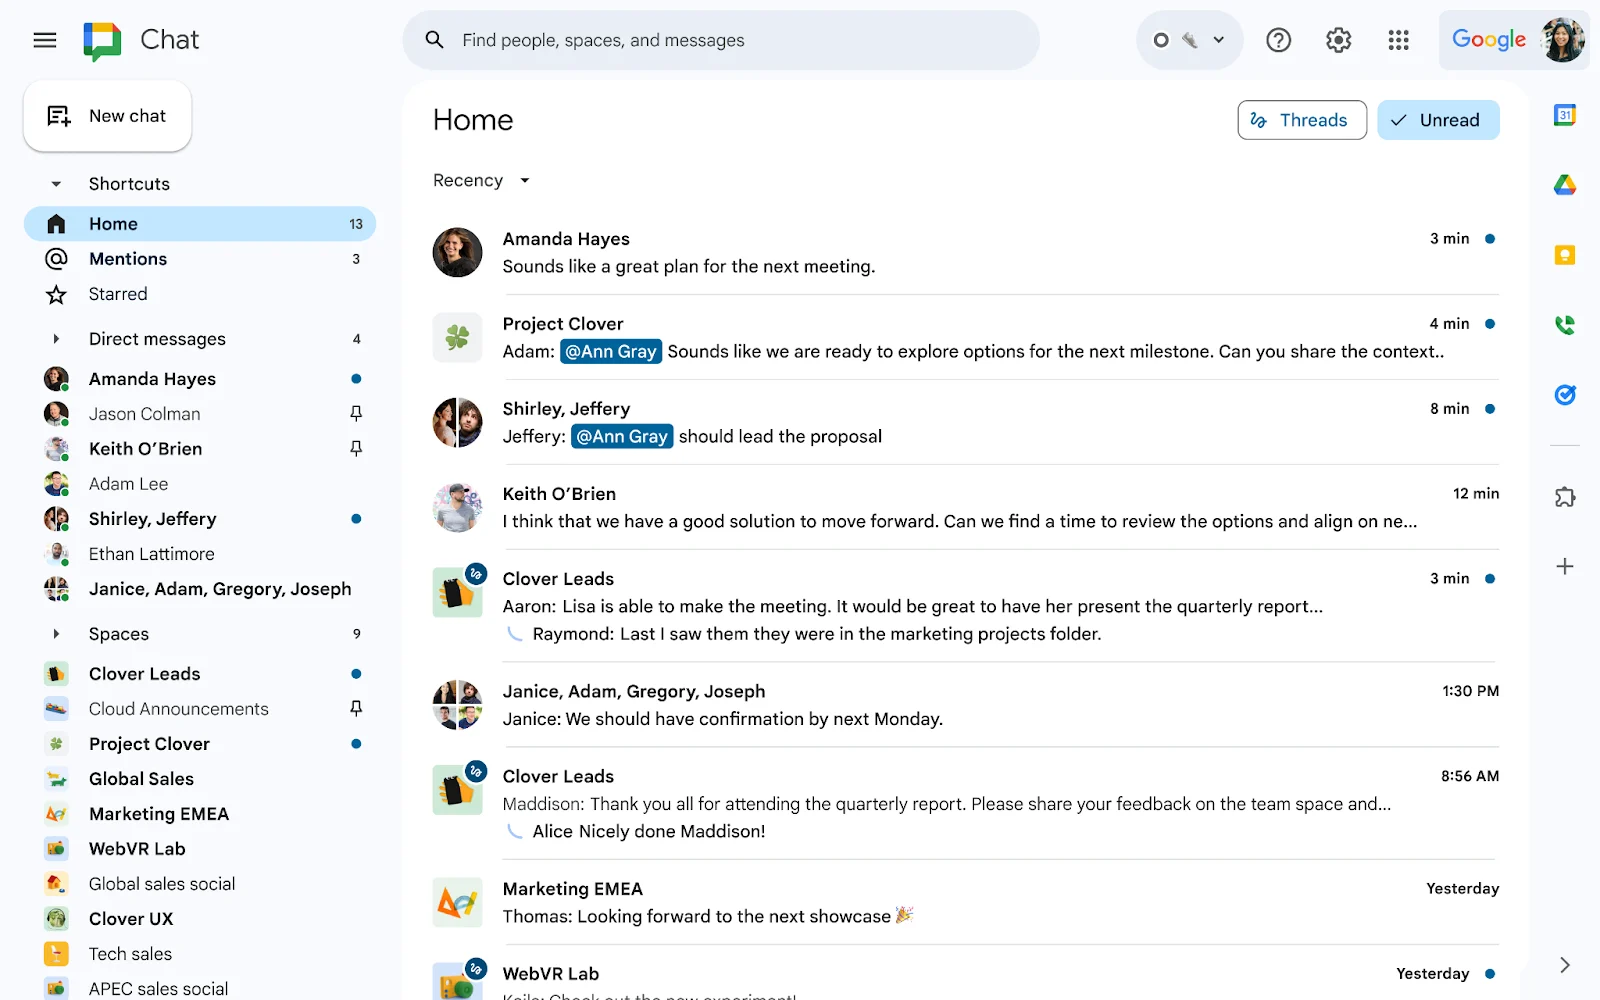Open Google Calendar from the right sidebar
This screenshot has width=1600, height=1000.
(1566, 115)
